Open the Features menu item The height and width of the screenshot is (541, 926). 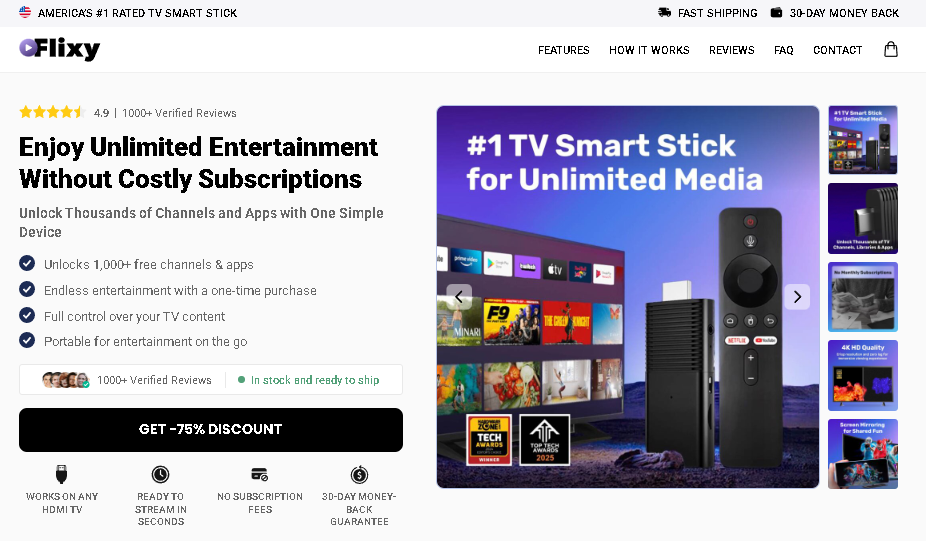(x=563, y=50)
